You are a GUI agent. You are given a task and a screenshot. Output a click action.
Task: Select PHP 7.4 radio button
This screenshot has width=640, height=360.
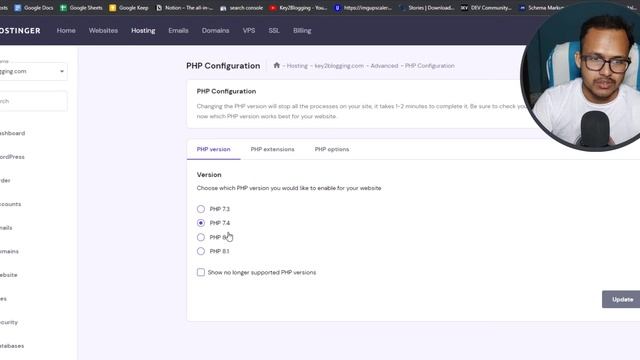coord(201,223)
